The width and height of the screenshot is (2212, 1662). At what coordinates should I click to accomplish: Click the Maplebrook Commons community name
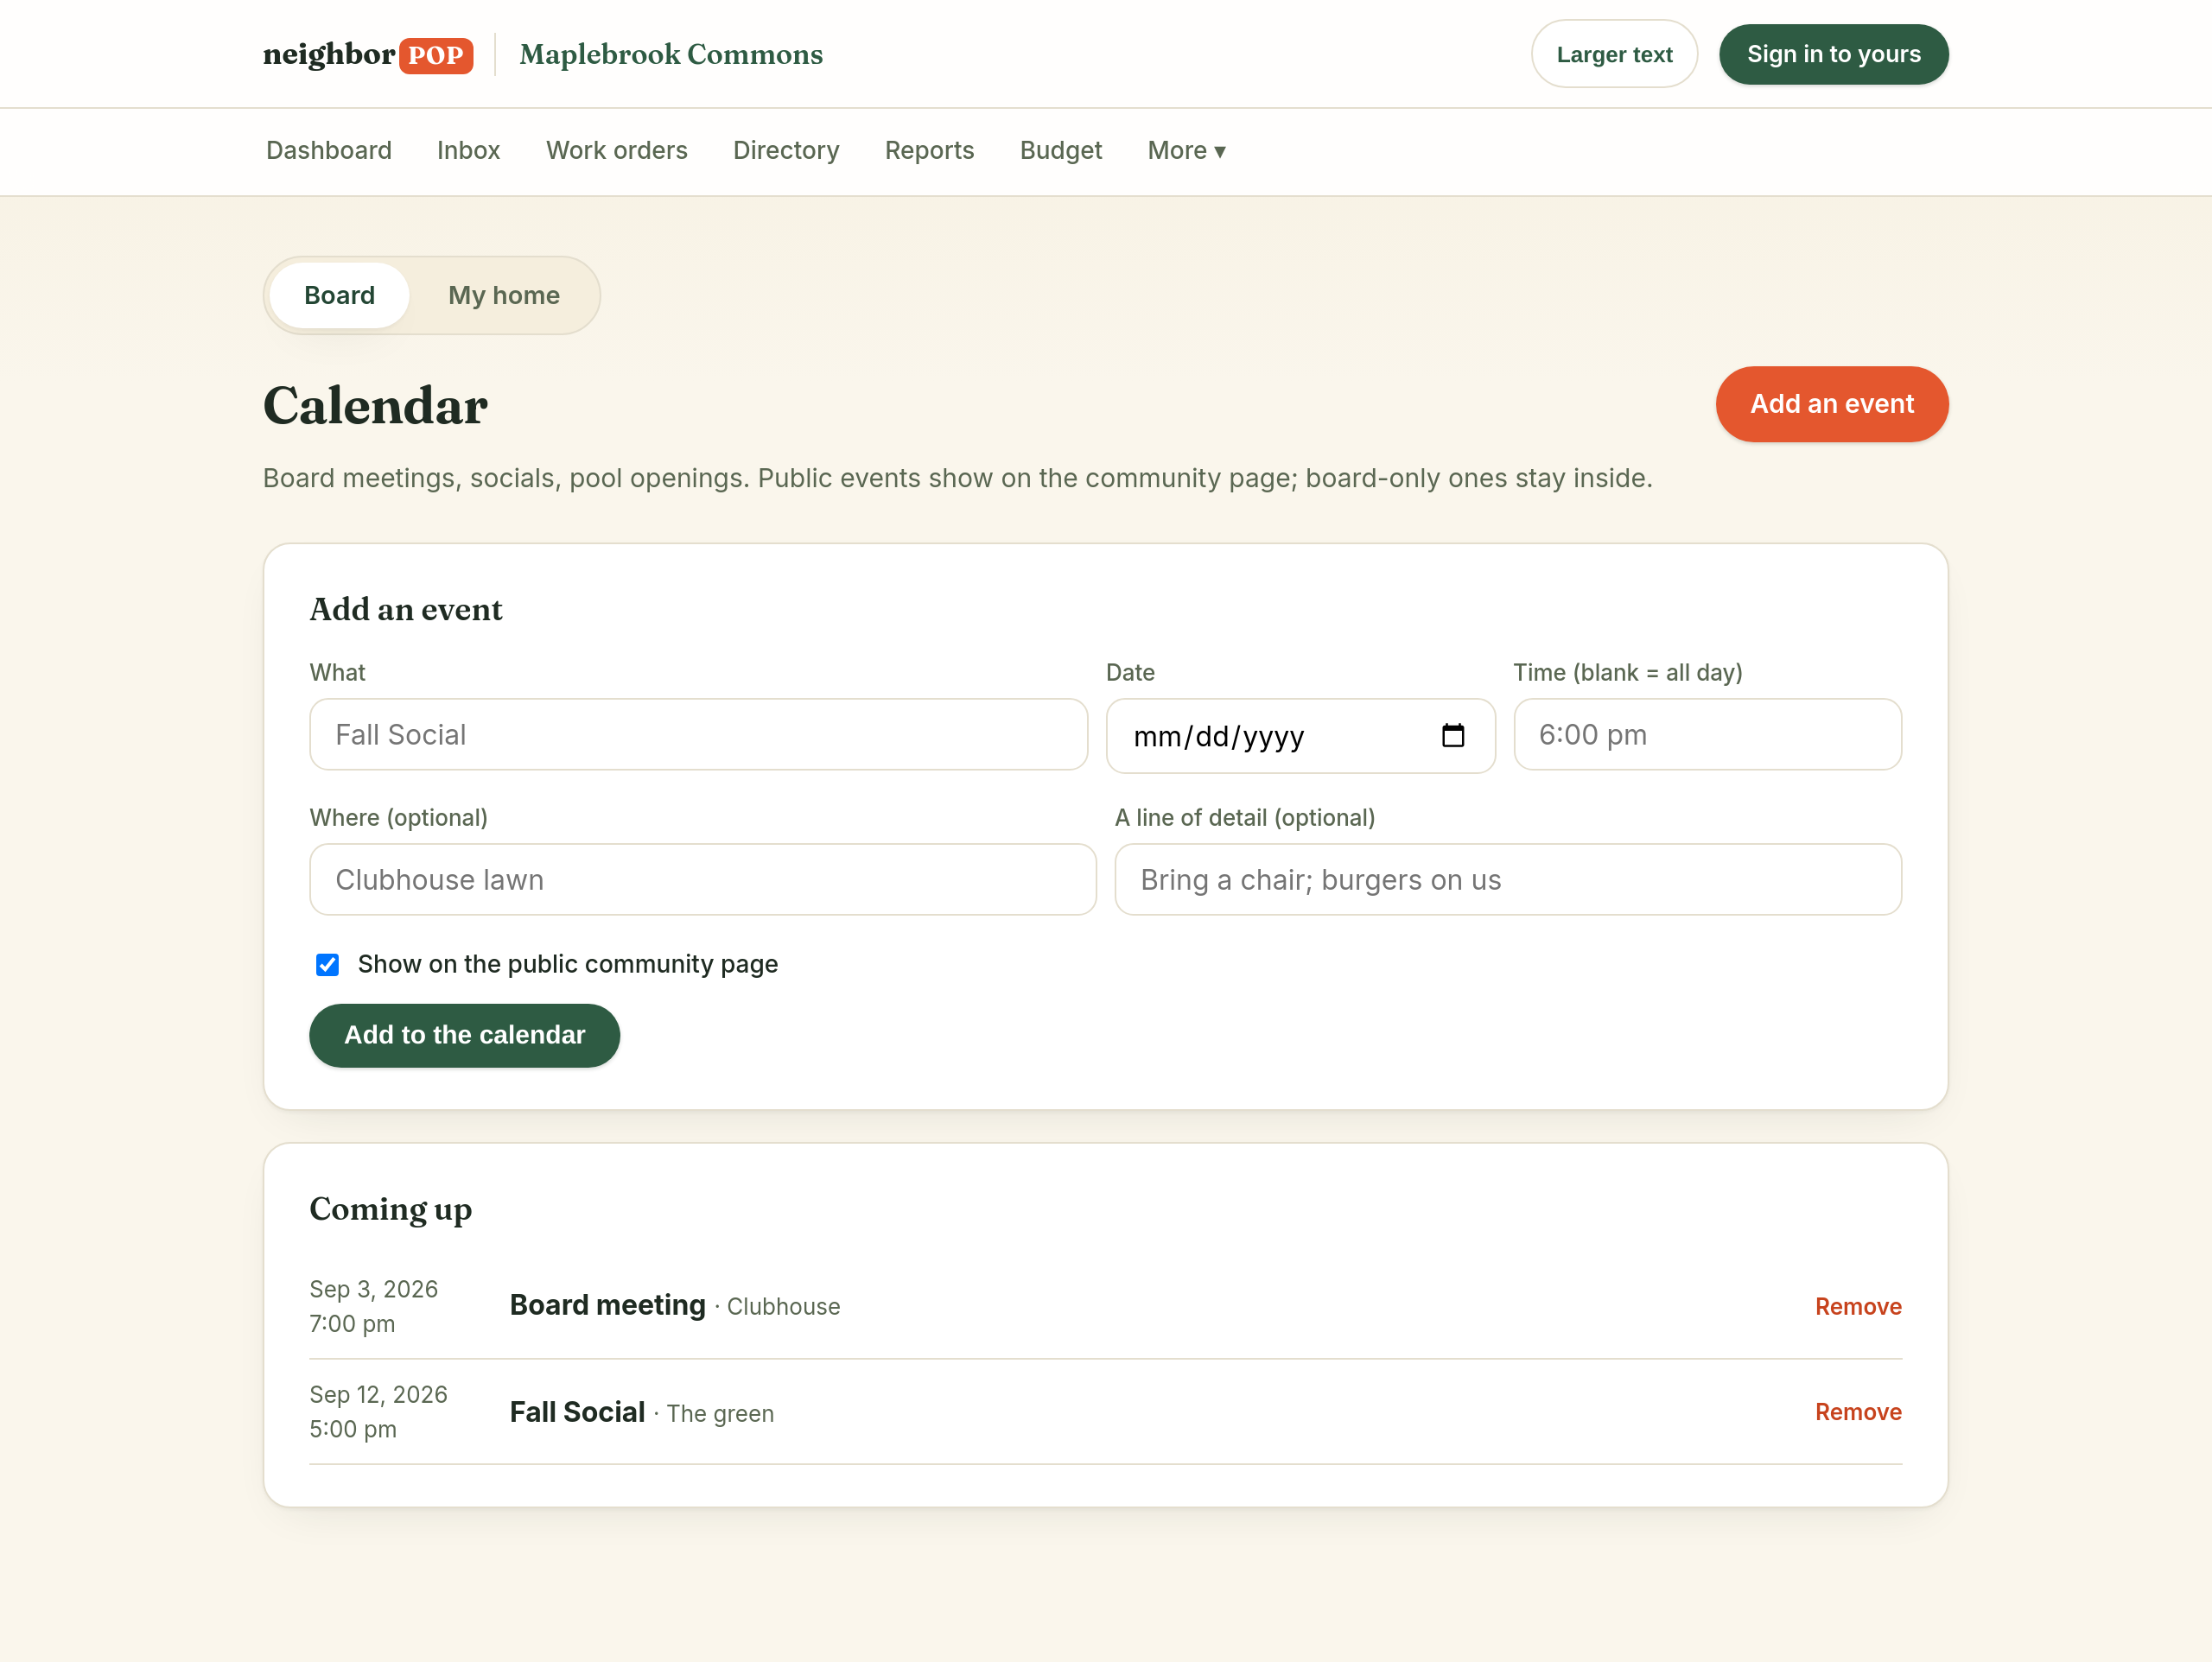pos(671,54)
